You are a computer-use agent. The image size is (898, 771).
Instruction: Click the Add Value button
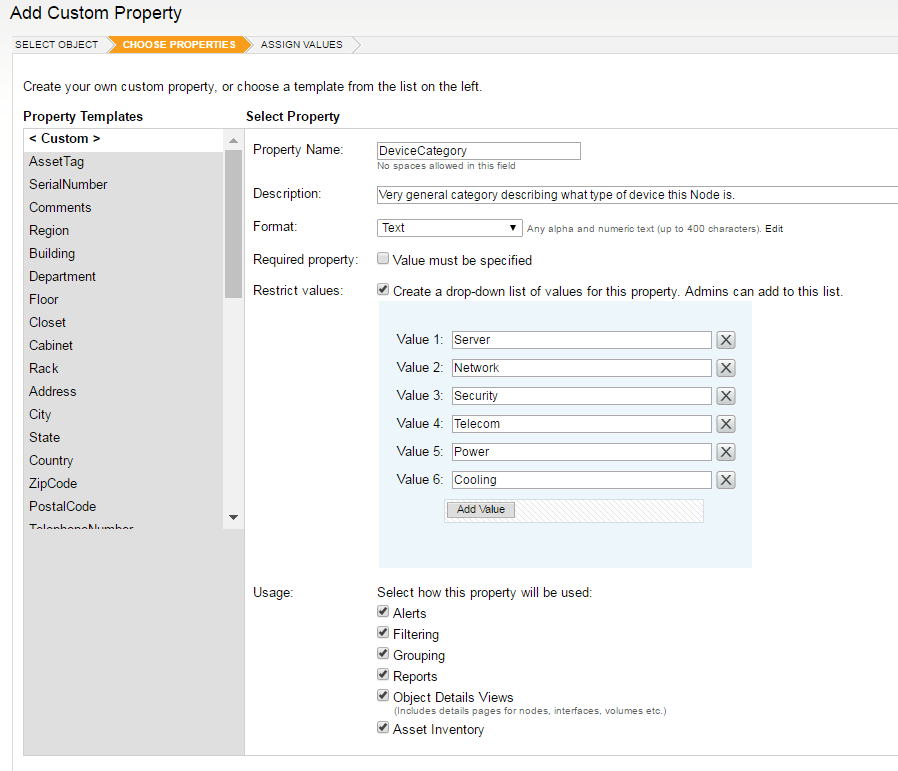pos(480,509)
